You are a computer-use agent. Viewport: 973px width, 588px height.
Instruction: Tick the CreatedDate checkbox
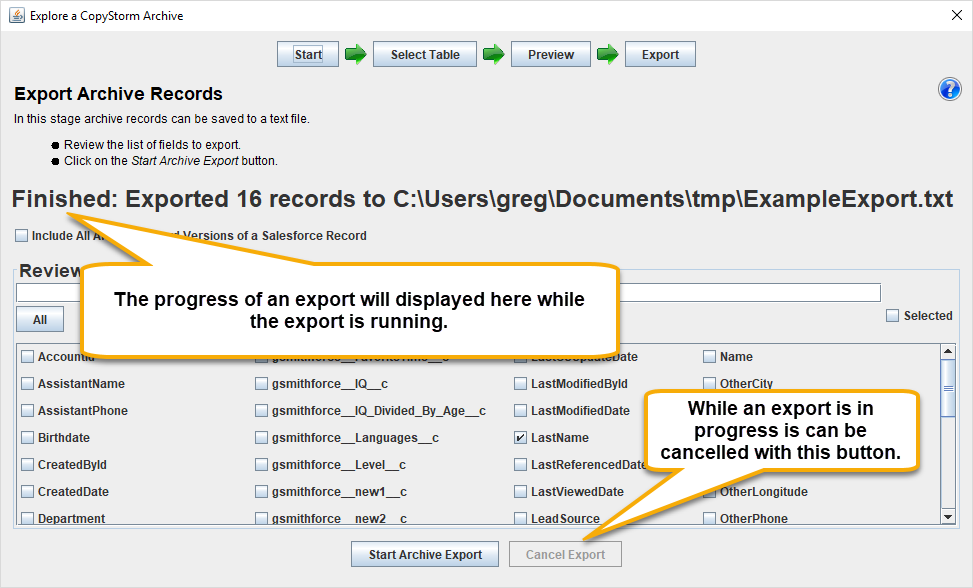27,492
